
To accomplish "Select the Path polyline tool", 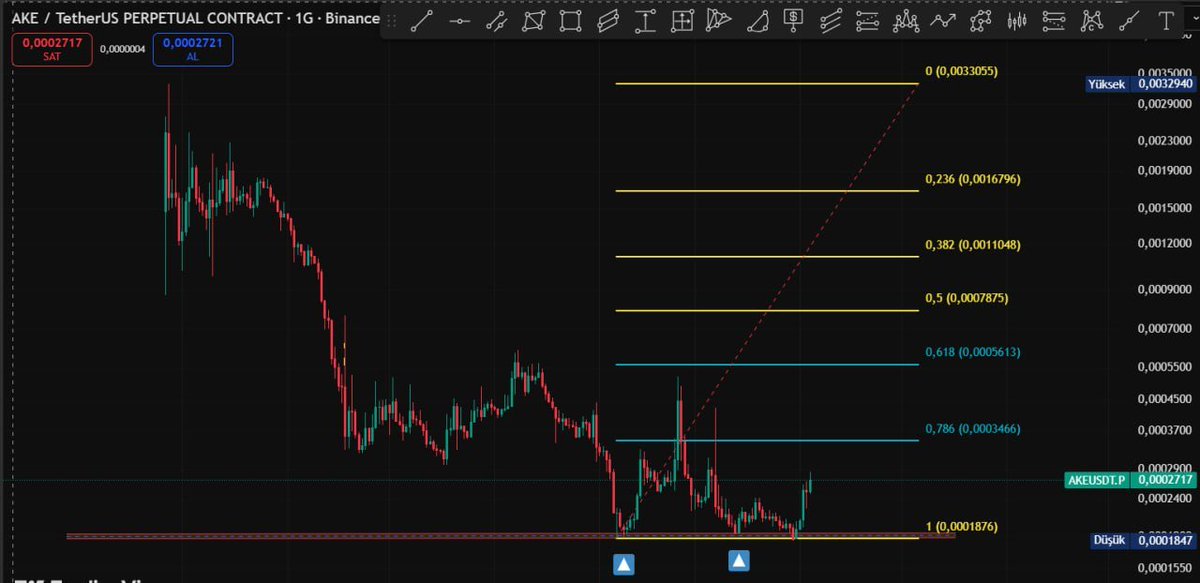I will click(981, 21).
